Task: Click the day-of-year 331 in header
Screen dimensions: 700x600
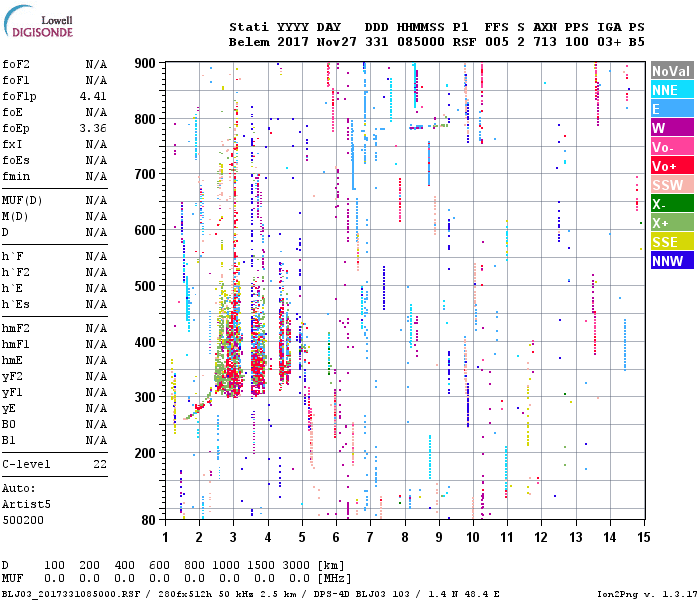Action: pos(376,42)
